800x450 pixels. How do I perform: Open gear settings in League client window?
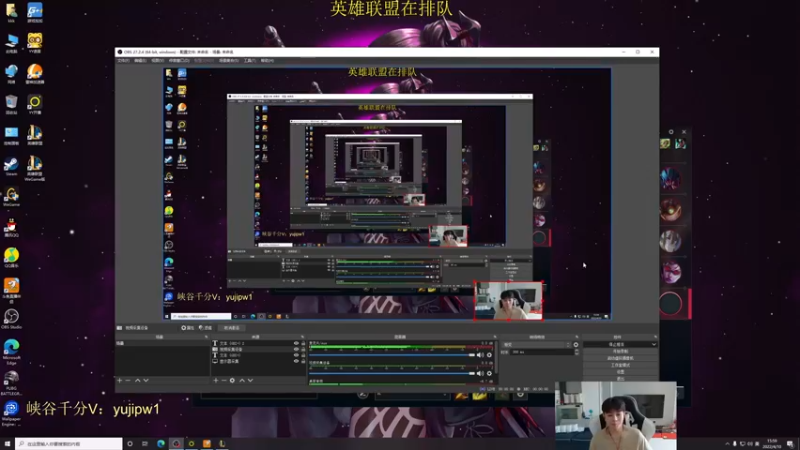[671, 132]
